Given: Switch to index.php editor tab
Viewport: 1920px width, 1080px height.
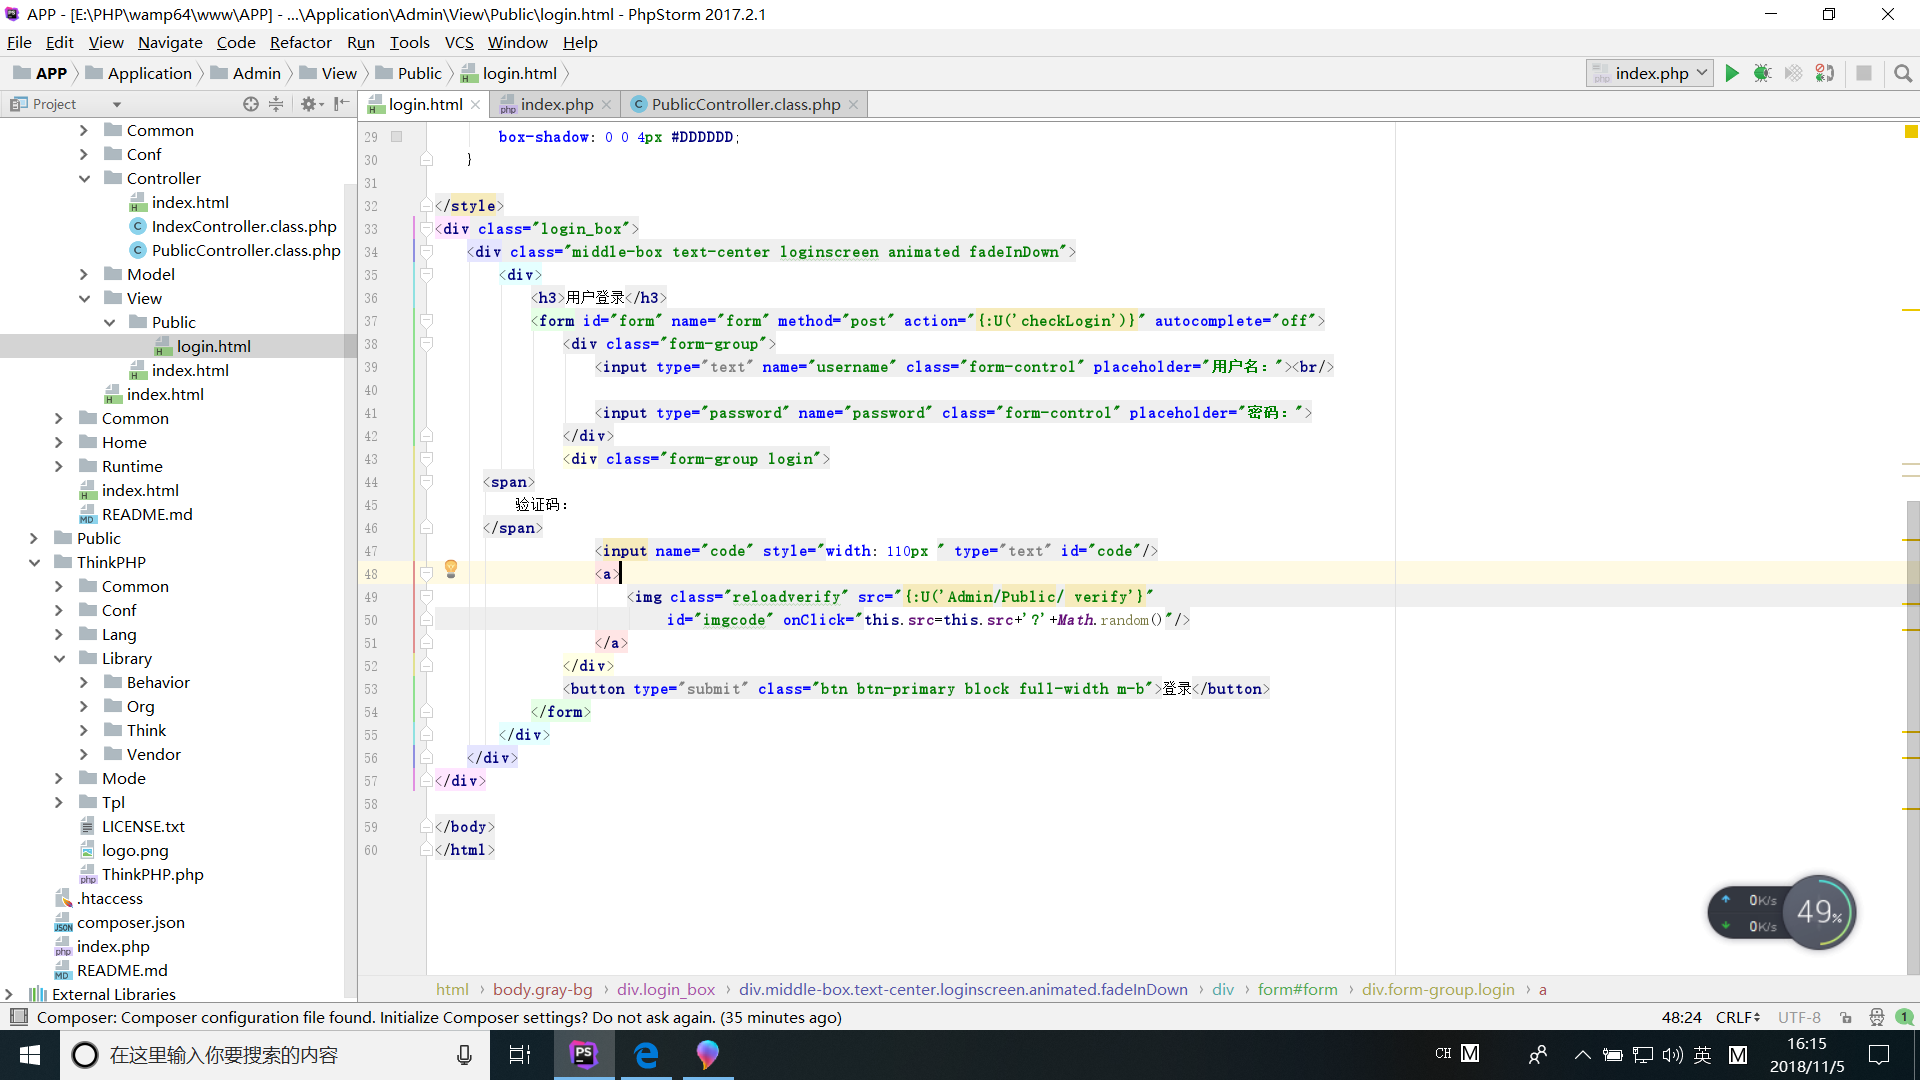Looking at the screenshot, I should 556,105.
